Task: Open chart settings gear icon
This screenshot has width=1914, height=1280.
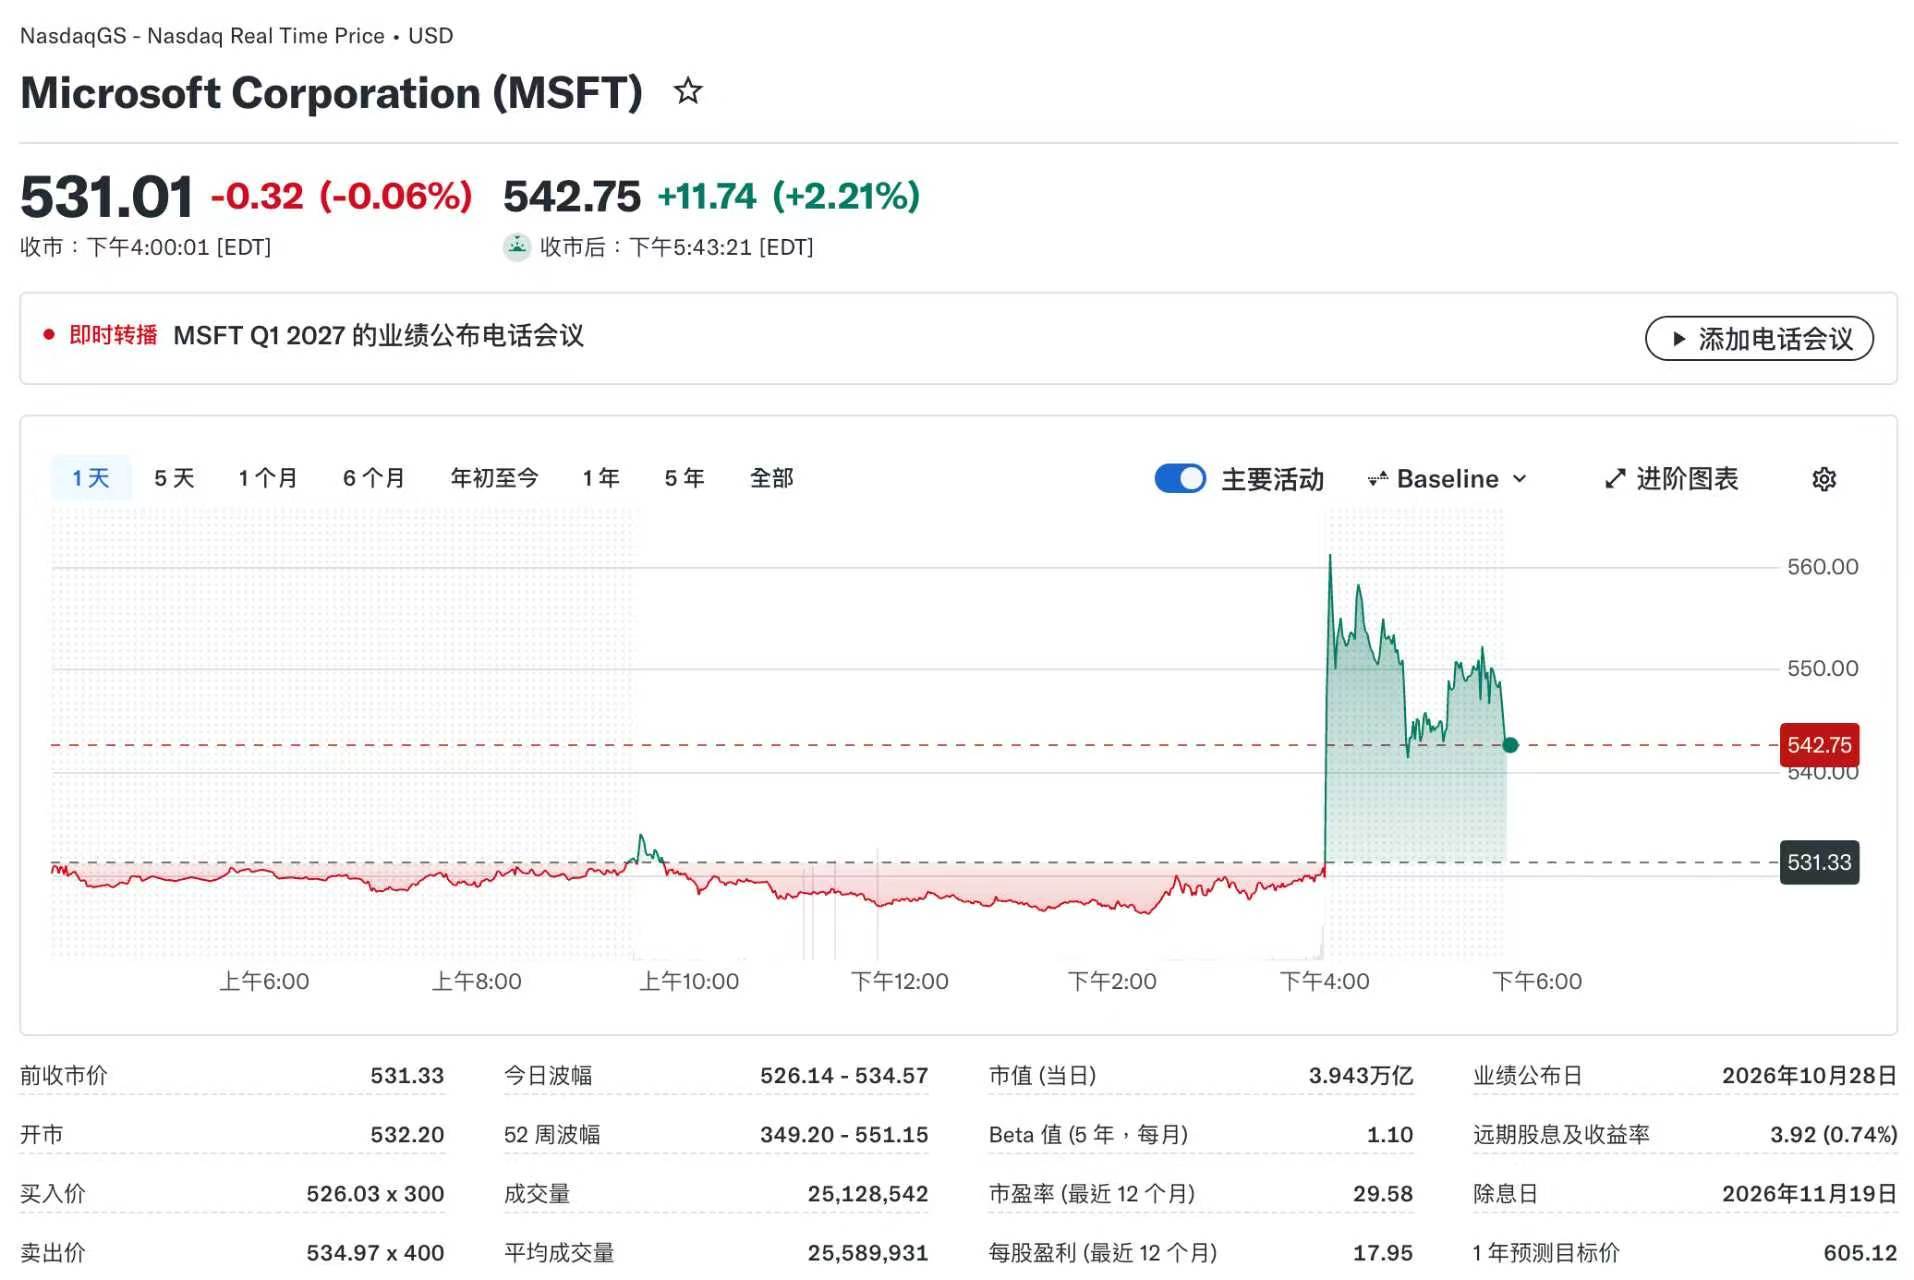Action: tap(1823, 479)
